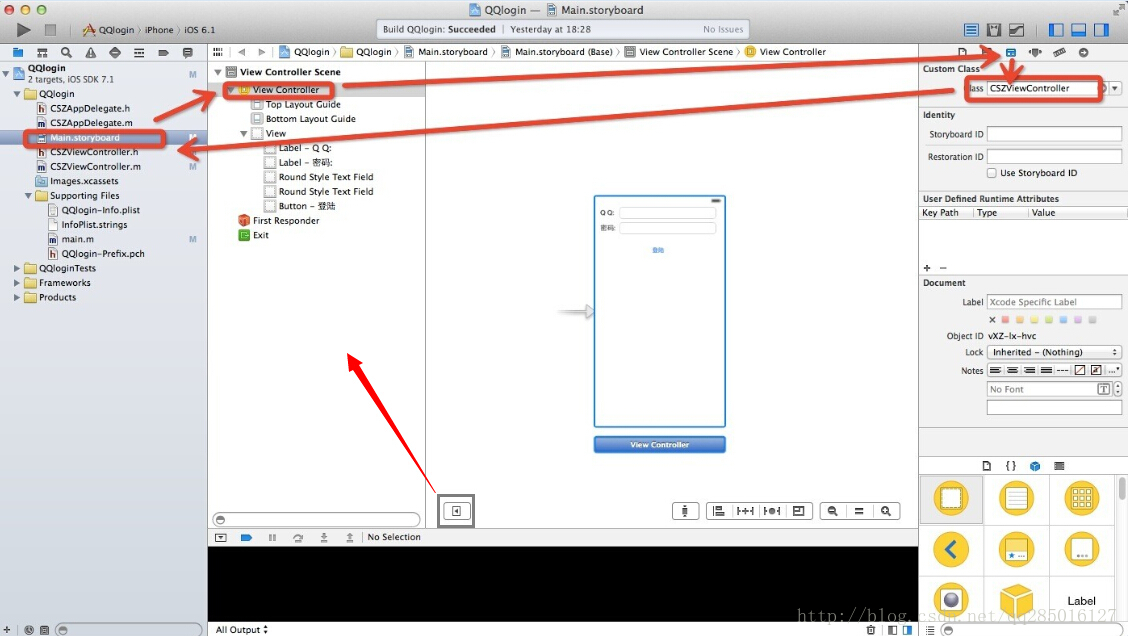
Task: Pick the blue label color swatch
Action: [x=1063, y=319]
